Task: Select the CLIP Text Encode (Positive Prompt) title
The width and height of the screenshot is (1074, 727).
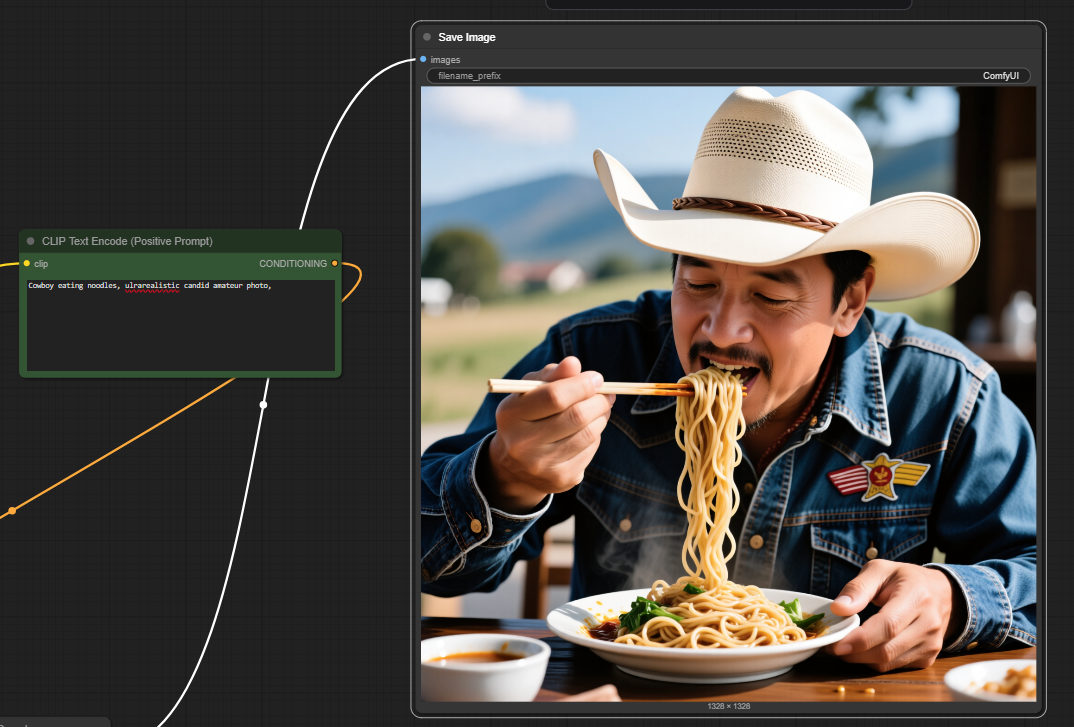Action: click(x=127, y=241)
